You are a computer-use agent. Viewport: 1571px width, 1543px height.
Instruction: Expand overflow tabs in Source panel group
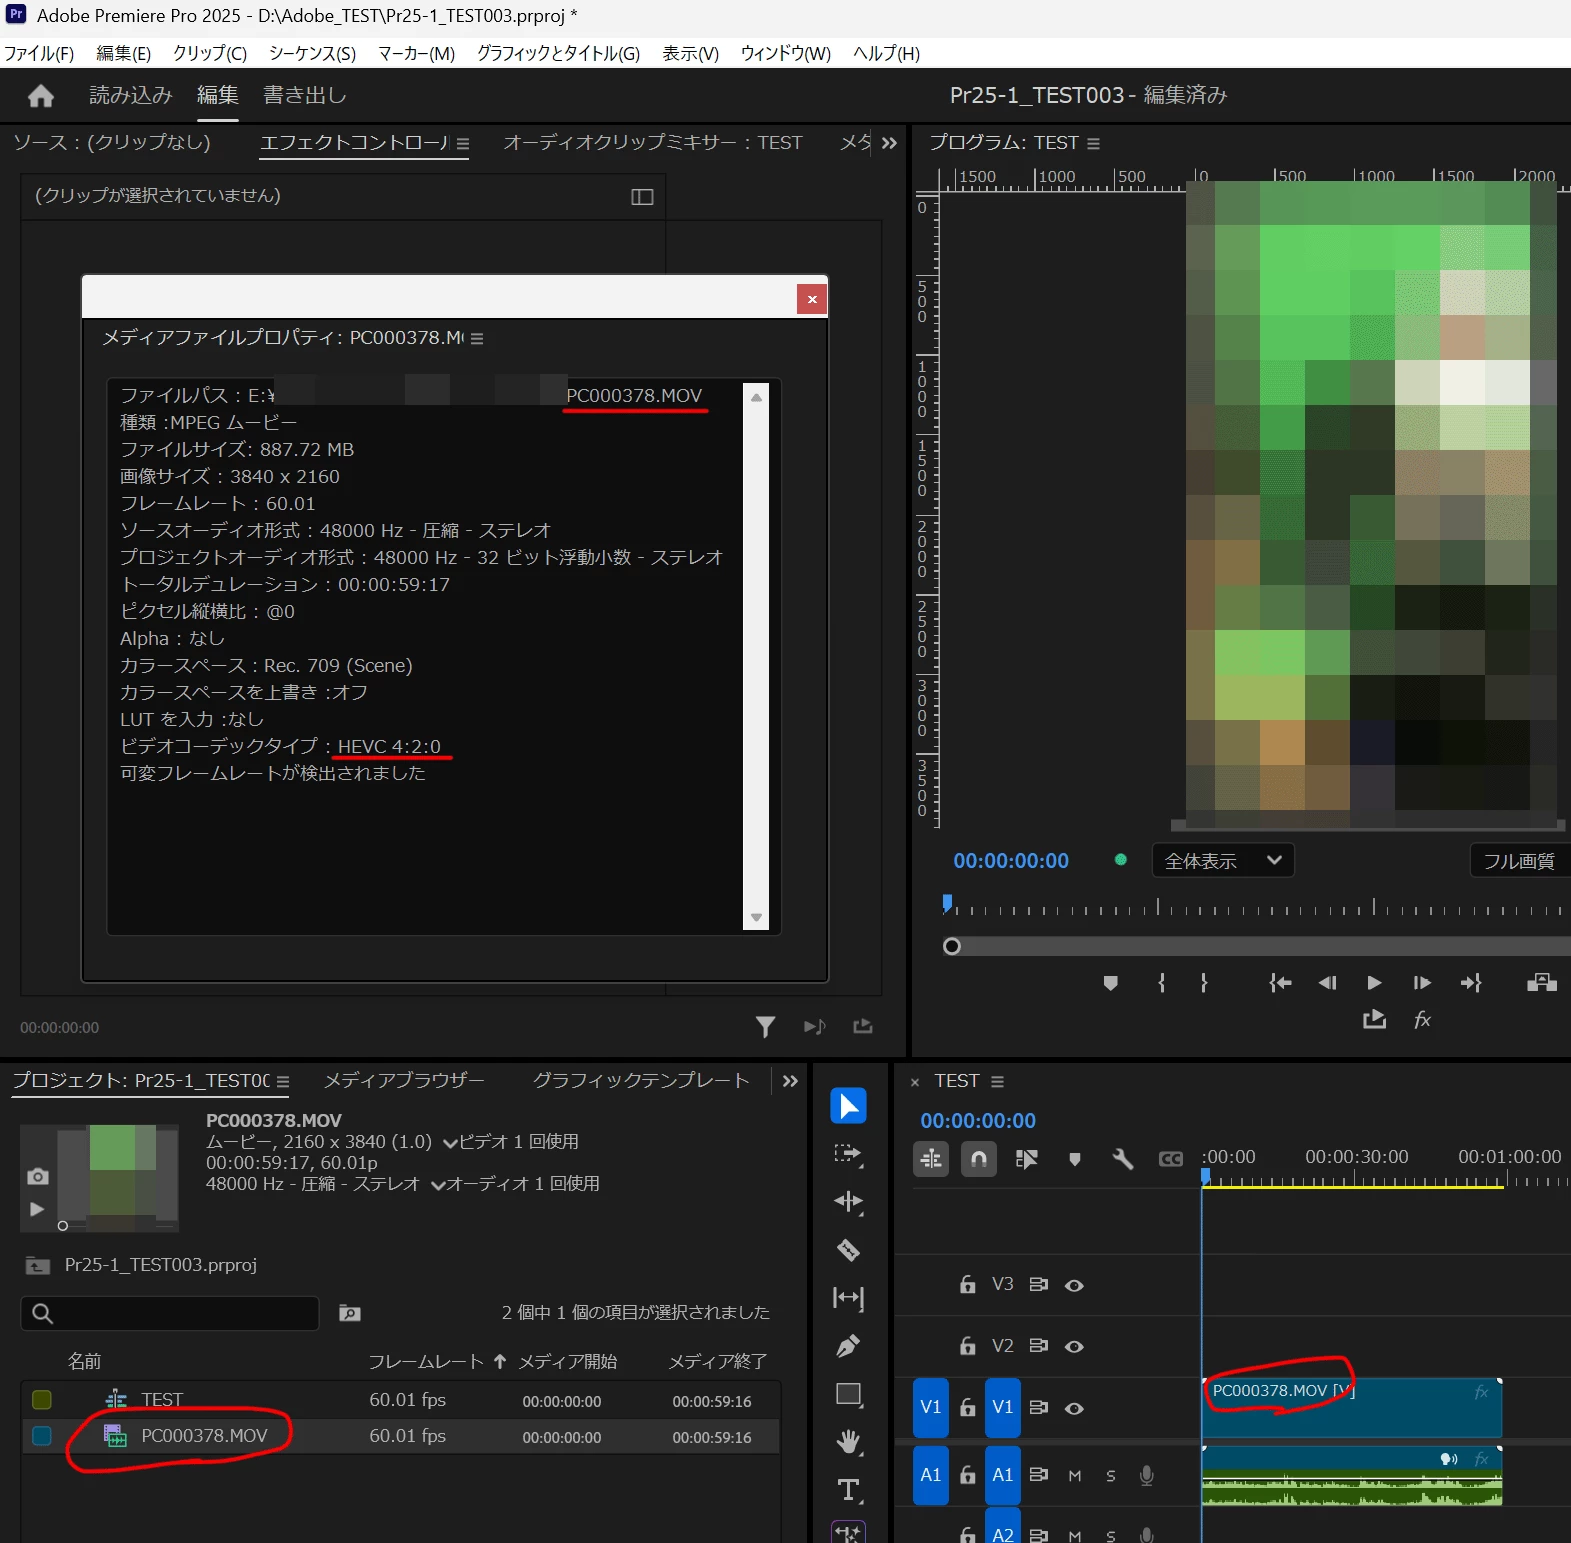click(x=889, y=143)
